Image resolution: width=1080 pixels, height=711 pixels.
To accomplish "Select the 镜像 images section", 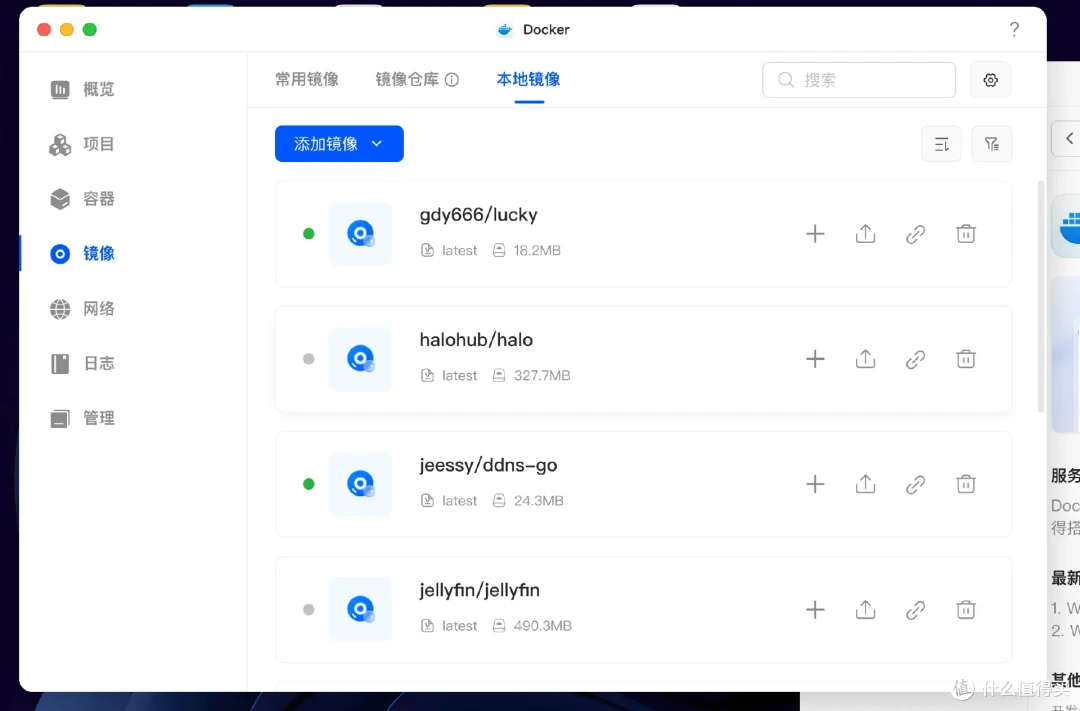I will point(82,254).
